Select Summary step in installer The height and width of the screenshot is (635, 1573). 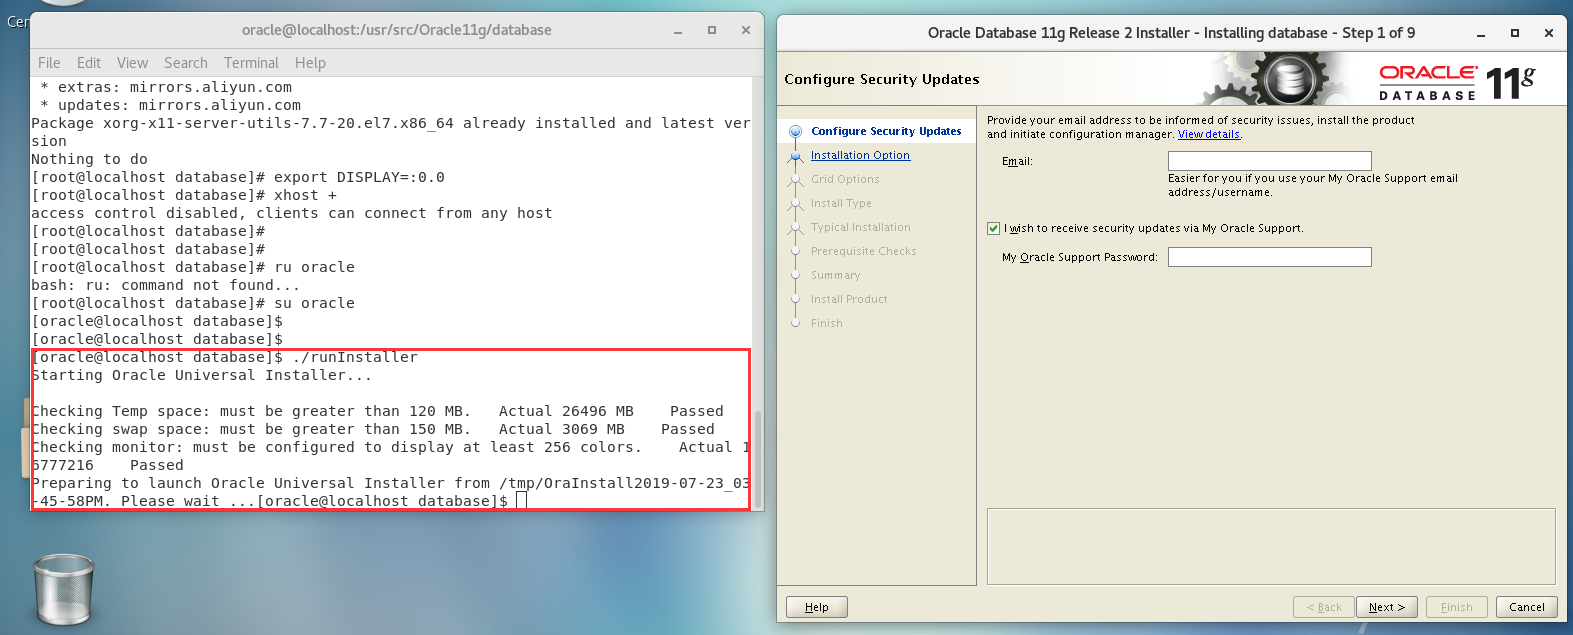coord(835,275)
